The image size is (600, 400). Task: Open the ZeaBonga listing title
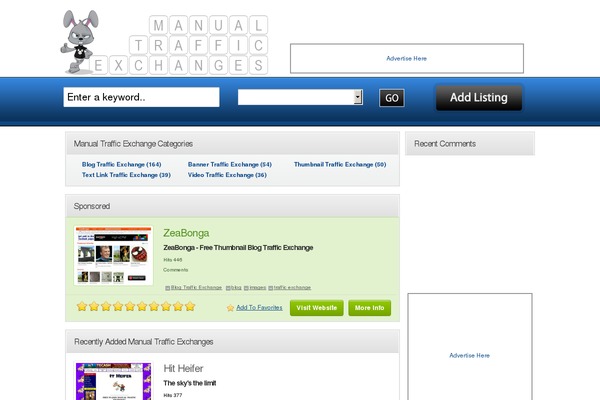point(186,233)
